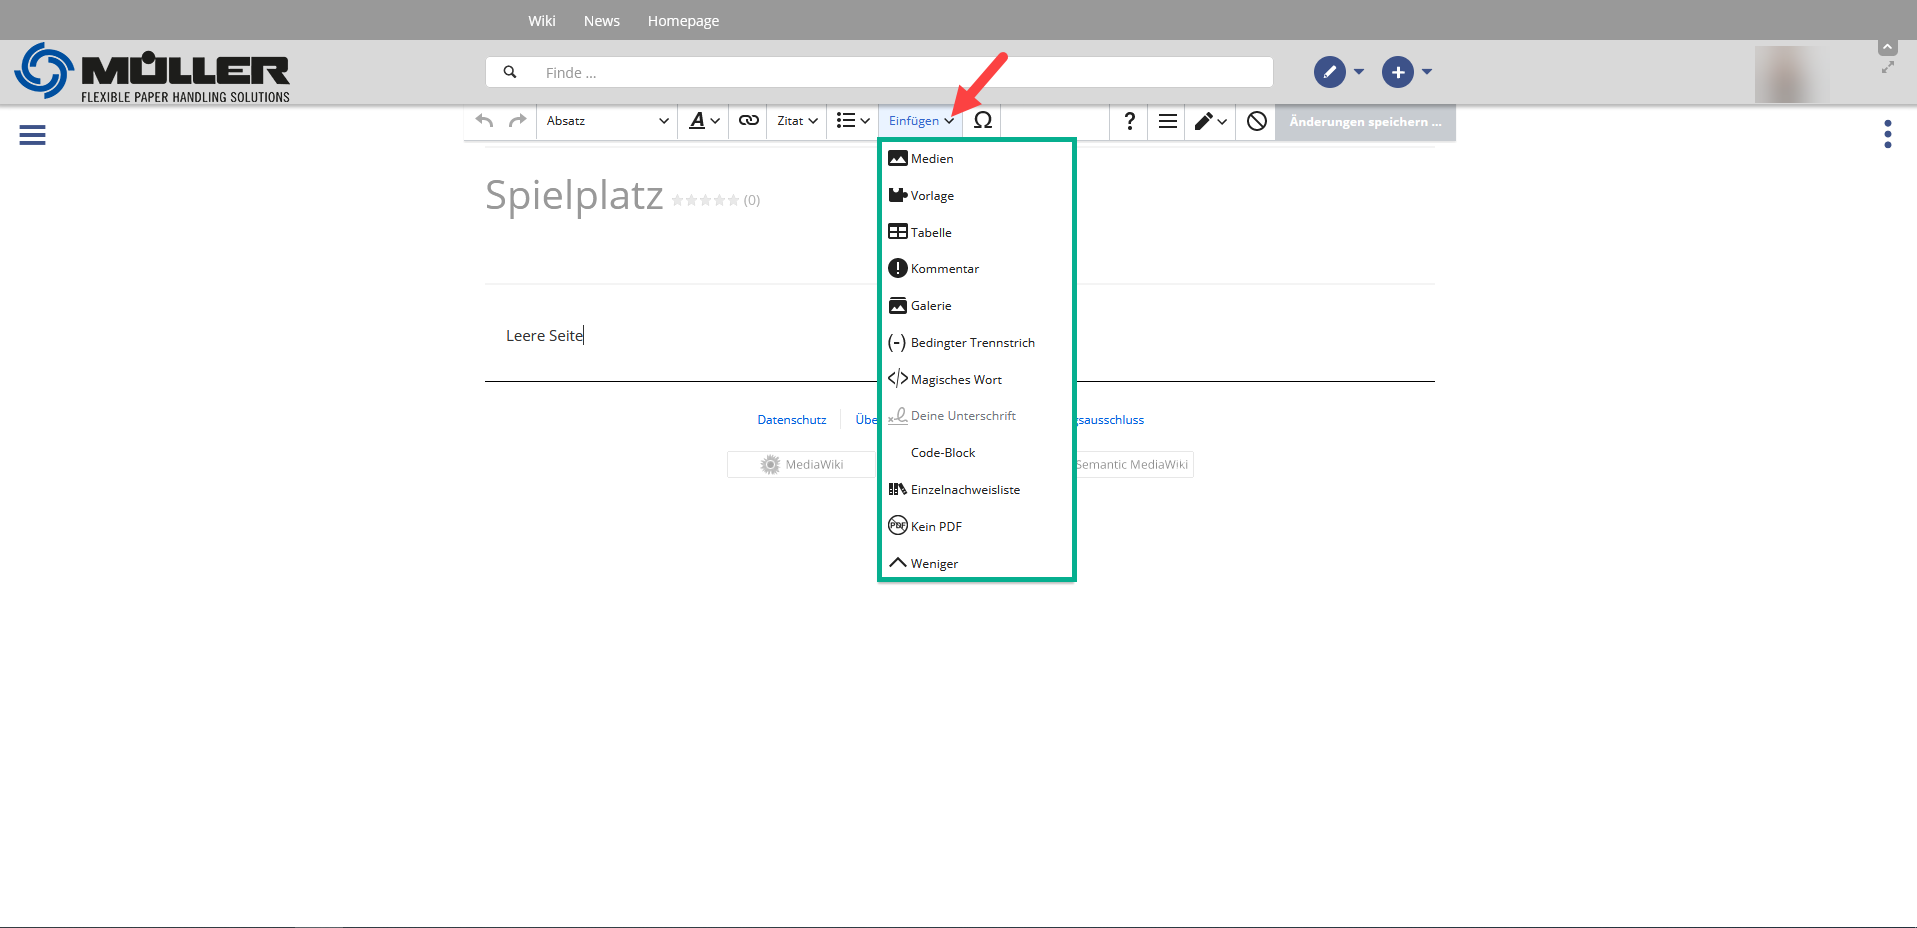The image size is (1917, 928).
Task: Click the Finde search input field
Action: point(880,73)
